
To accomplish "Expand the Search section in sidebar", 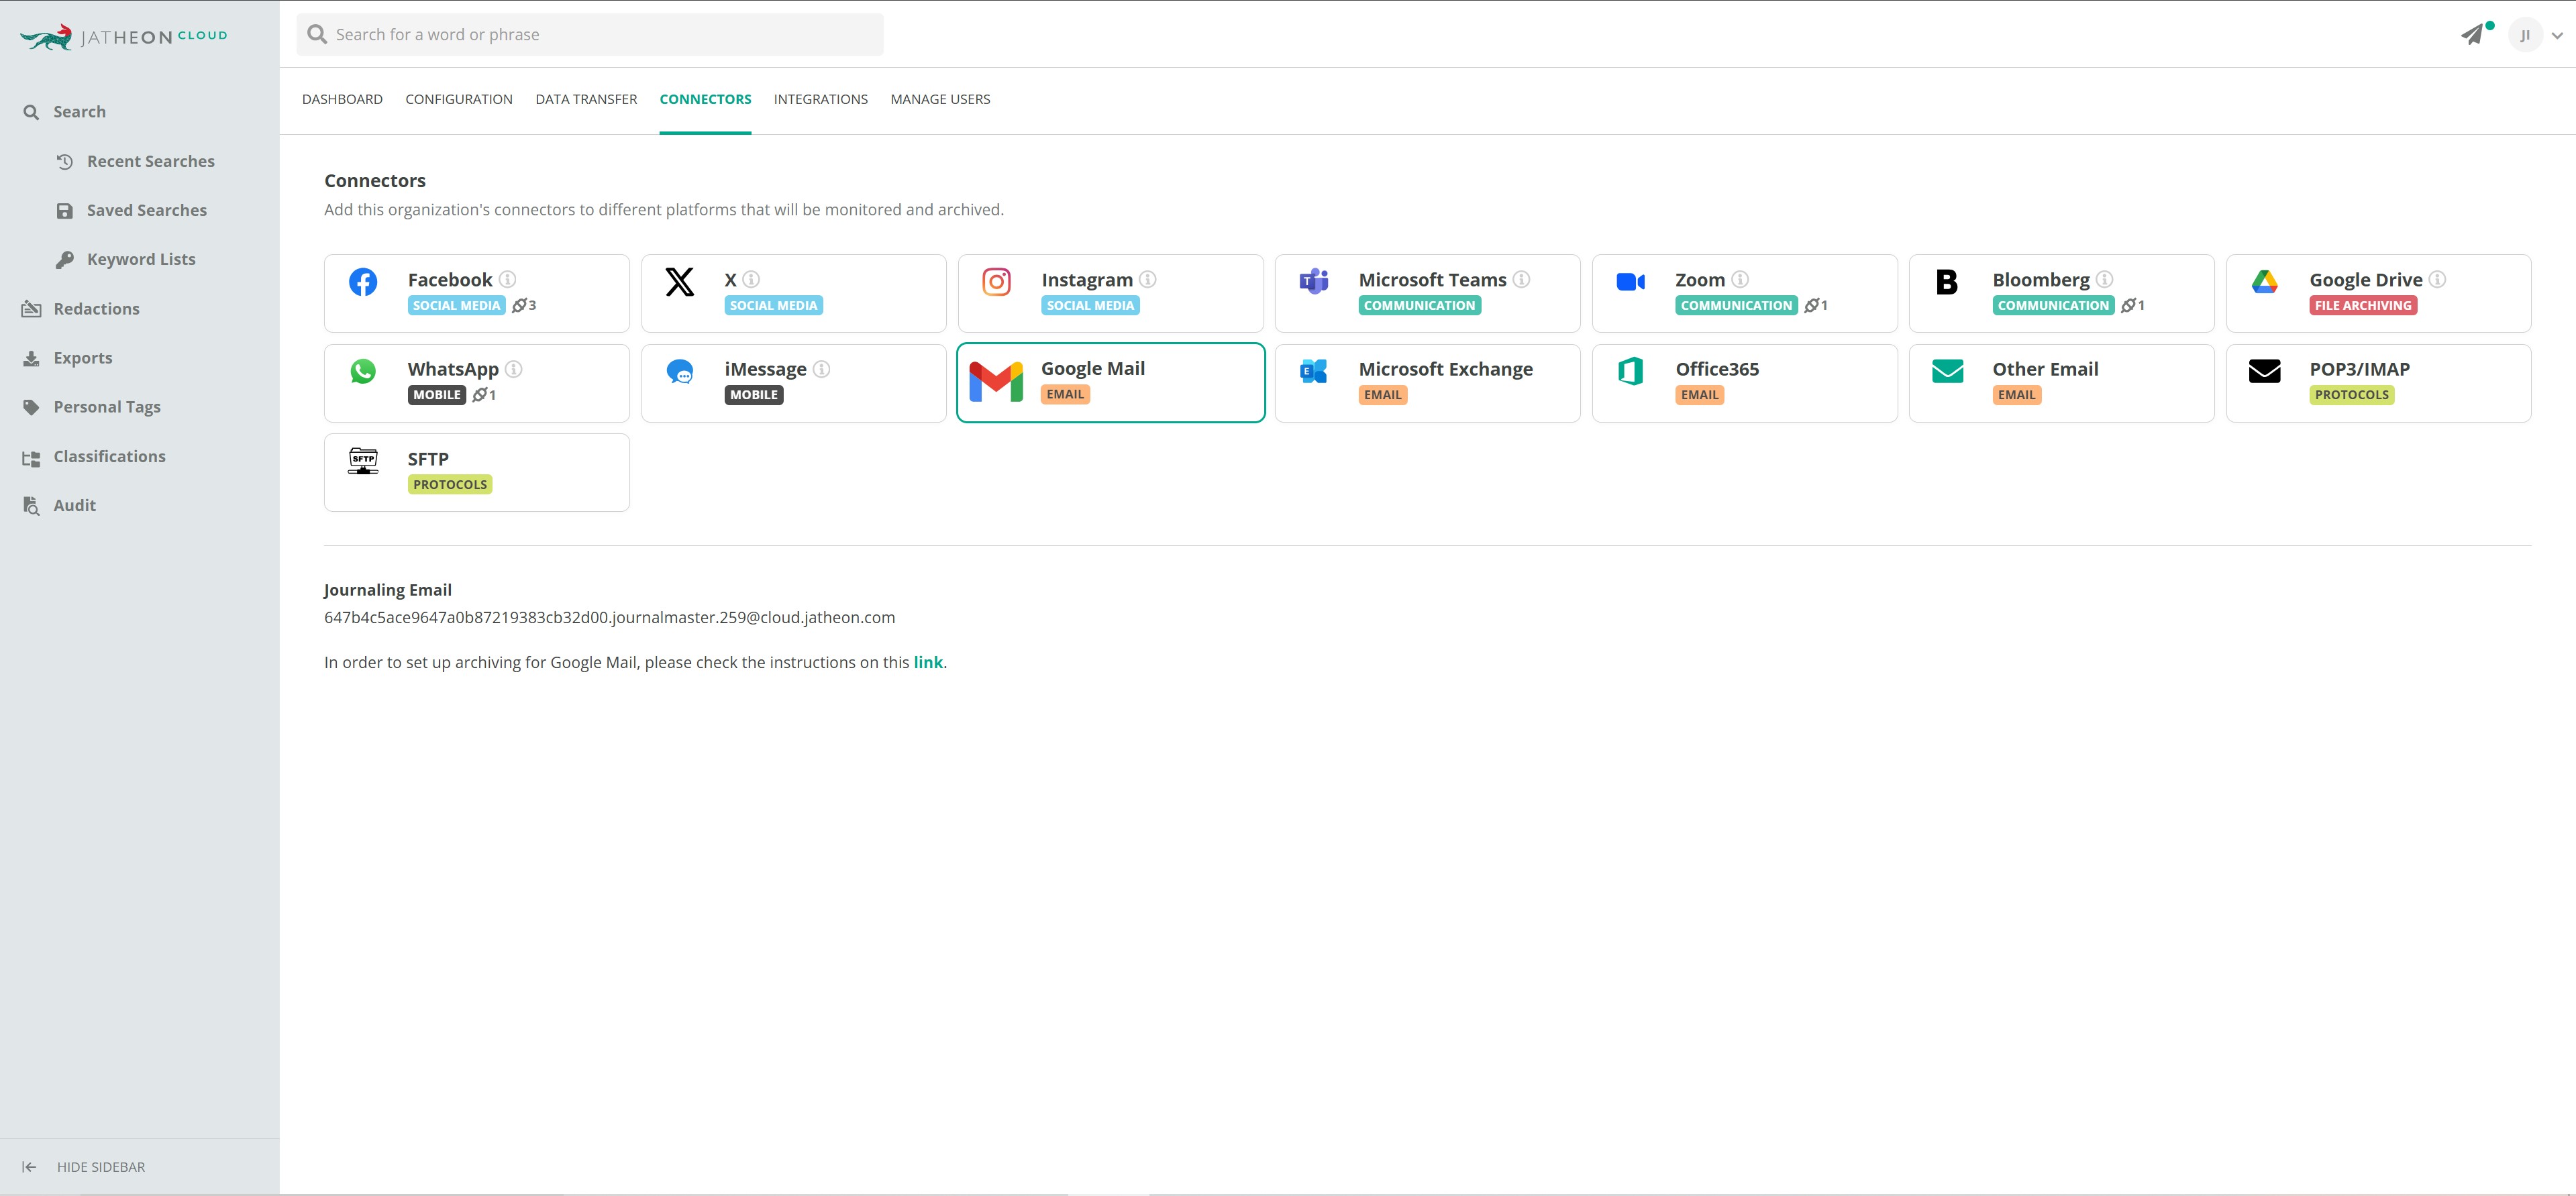I will pyautogui.click(x=79, y=112).
